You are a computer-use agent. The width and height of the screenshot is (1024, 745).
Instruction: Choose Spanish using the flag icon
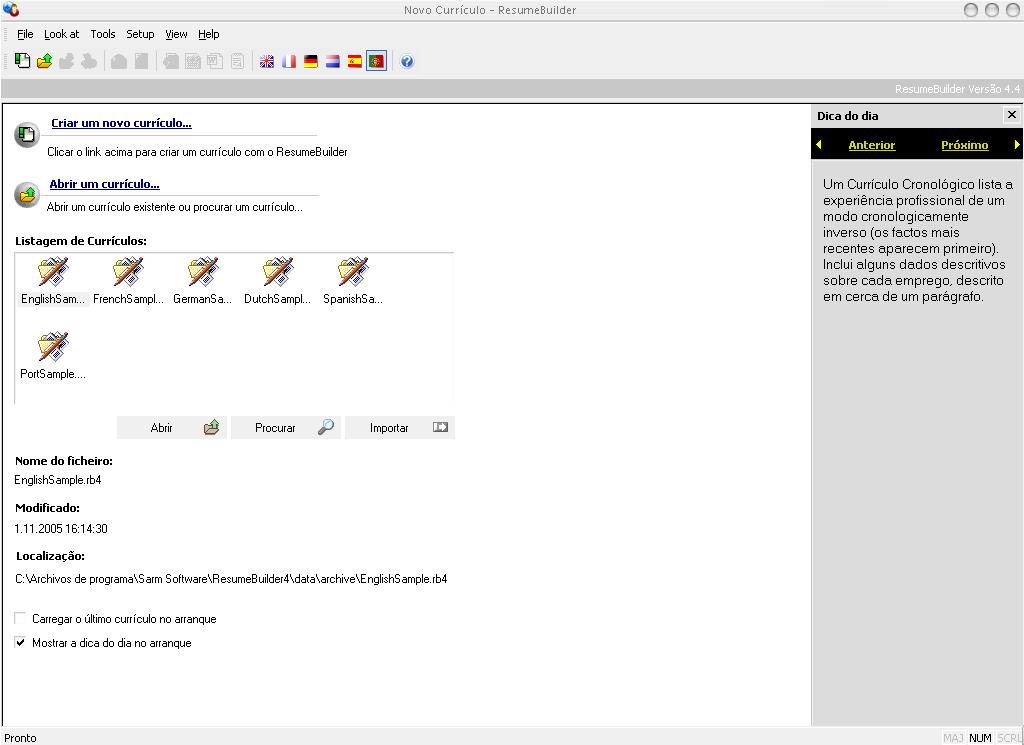point(354,61)
